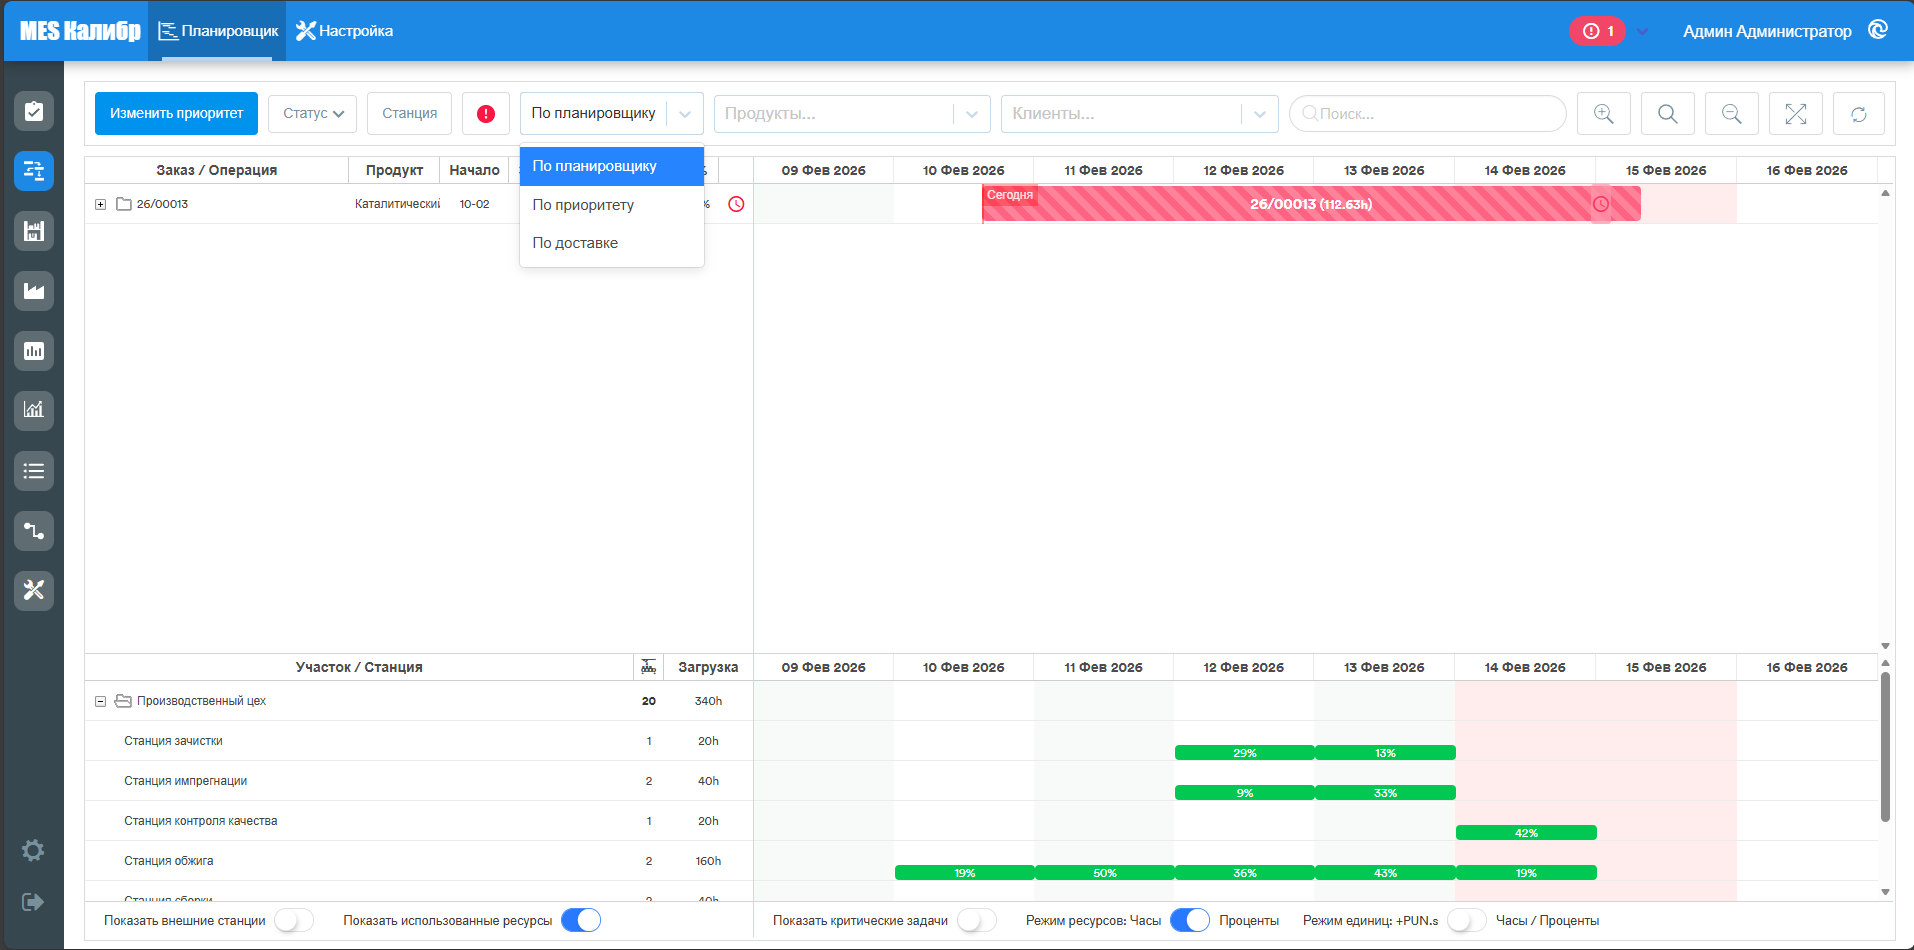The height and width of the screenshot is (950, 1914).
Task: Open the settings gear in sidebar
Action: [33, 850]
